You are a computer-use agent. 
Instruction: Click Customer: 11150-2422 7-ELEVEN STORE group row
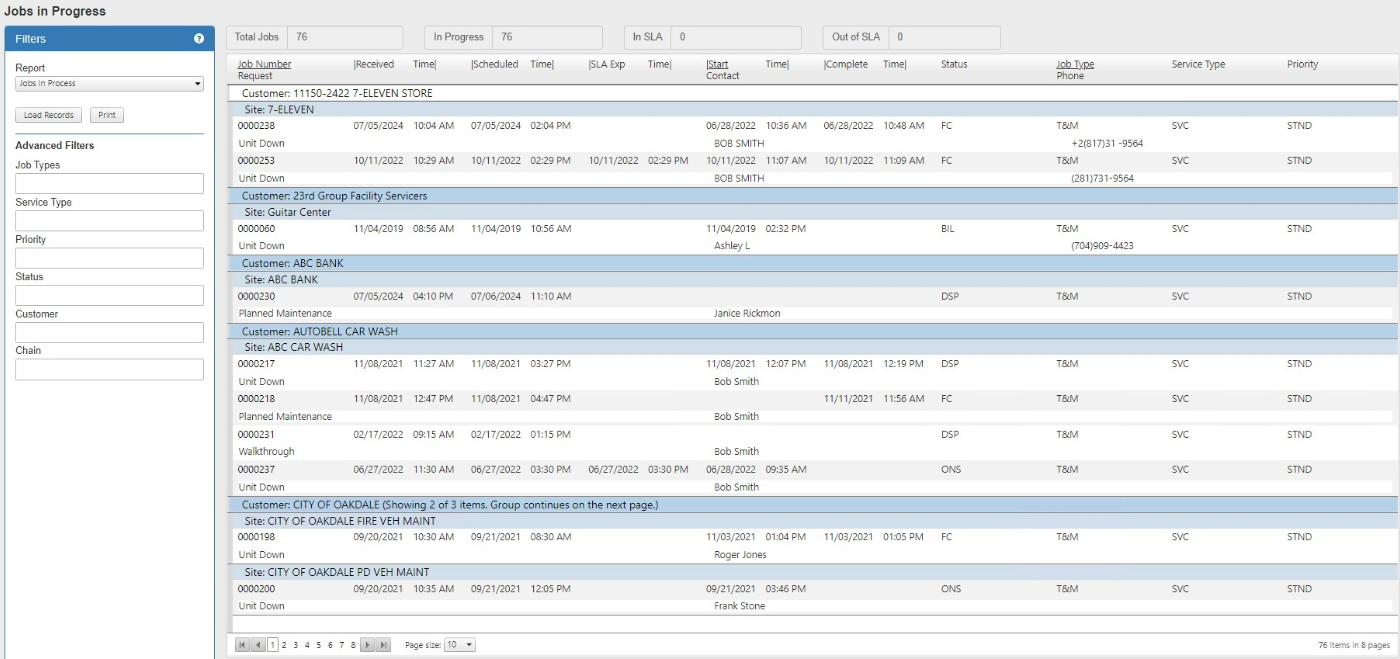[x=814, y=93]
